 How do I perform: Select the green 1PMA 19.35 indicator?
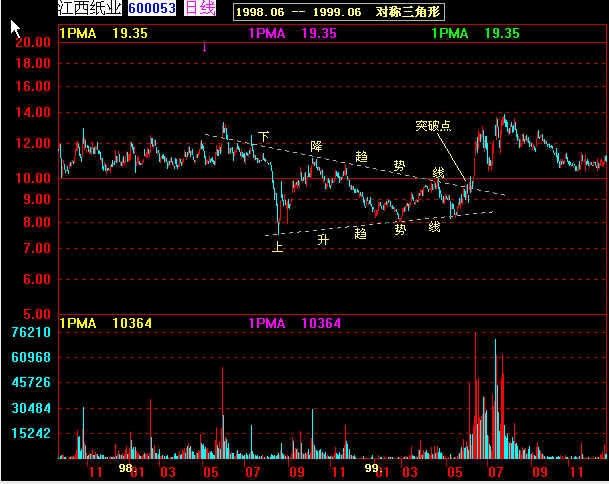(475, 33)
